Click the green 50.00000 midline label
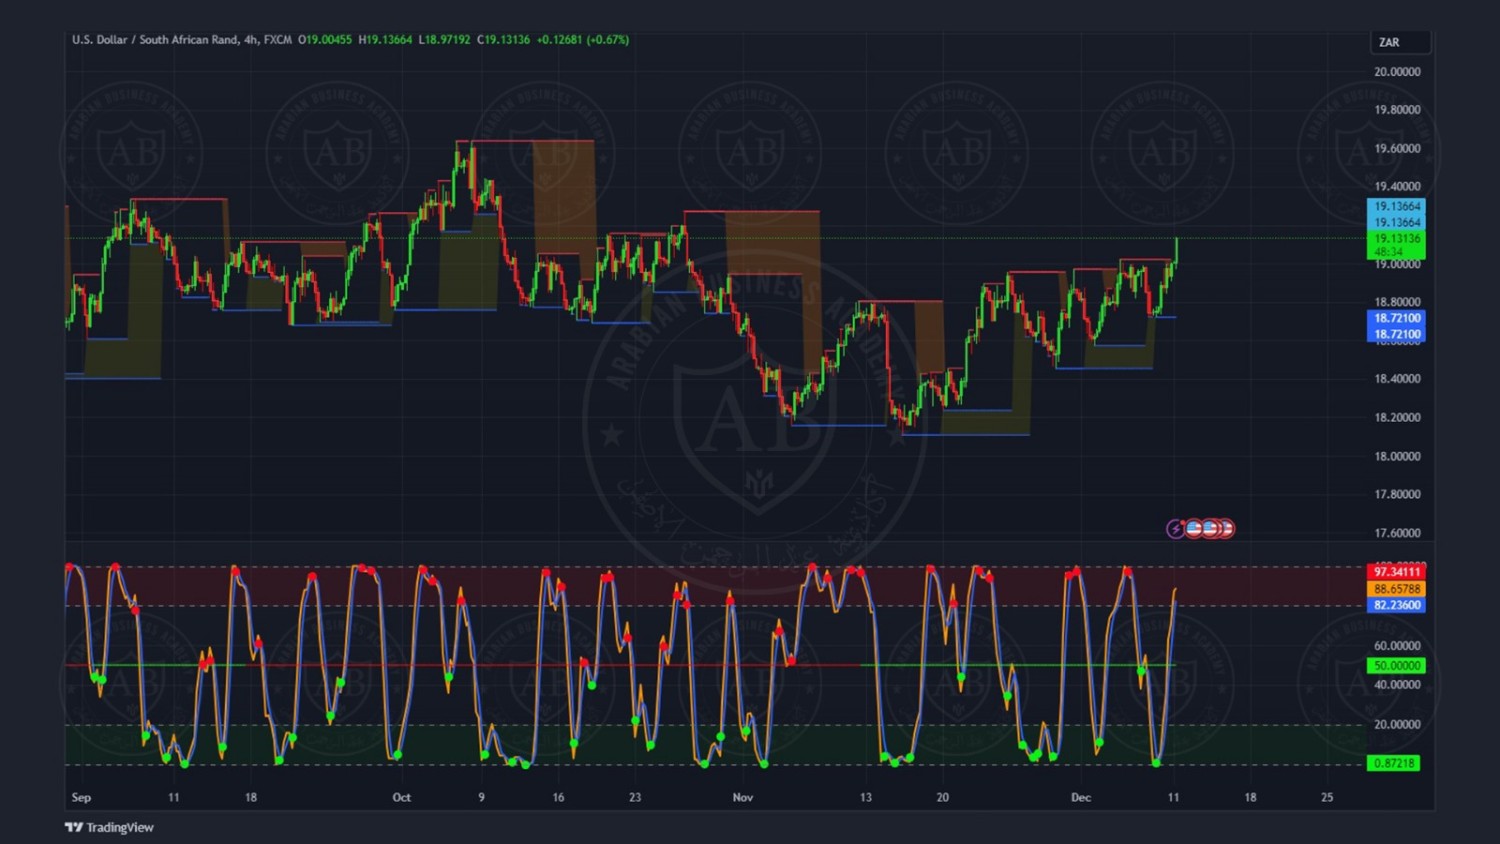The image size is (1500, 844). 1396,665
